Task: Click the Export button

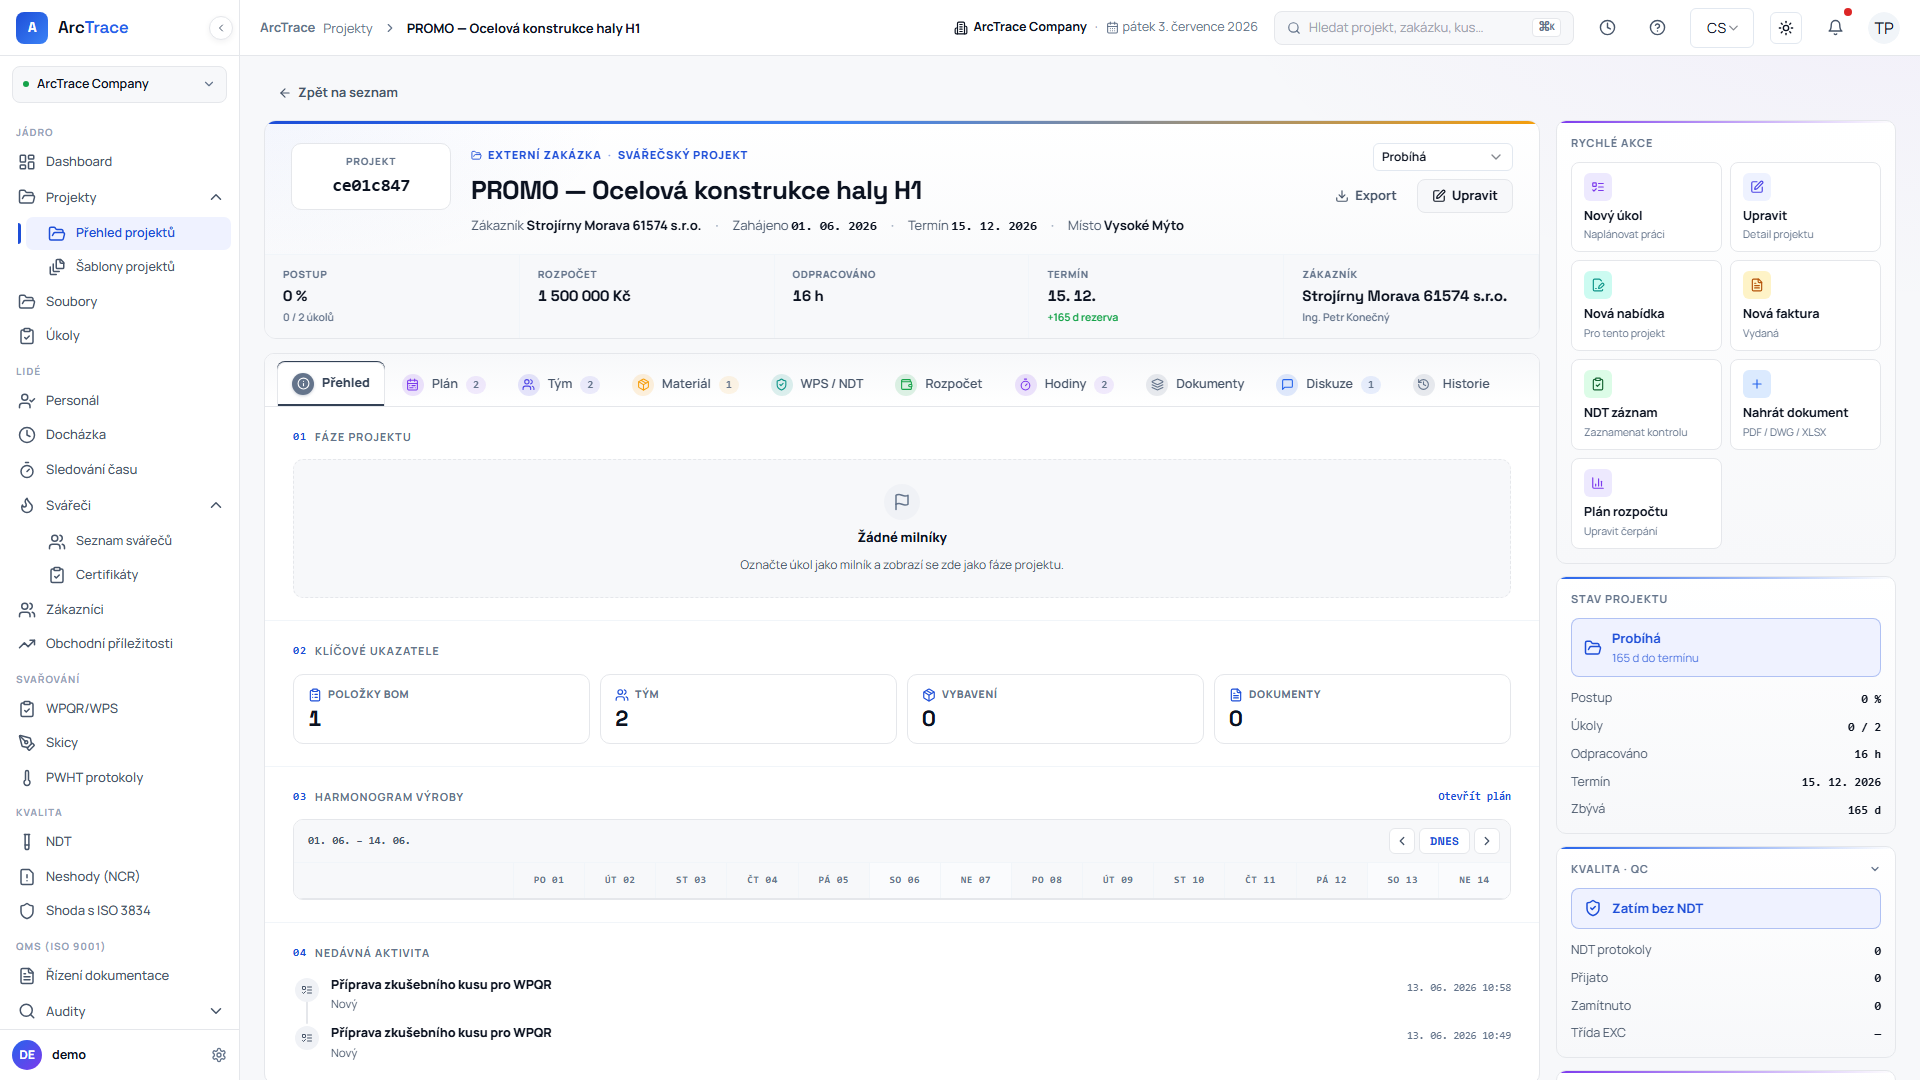Action: 1366,196
